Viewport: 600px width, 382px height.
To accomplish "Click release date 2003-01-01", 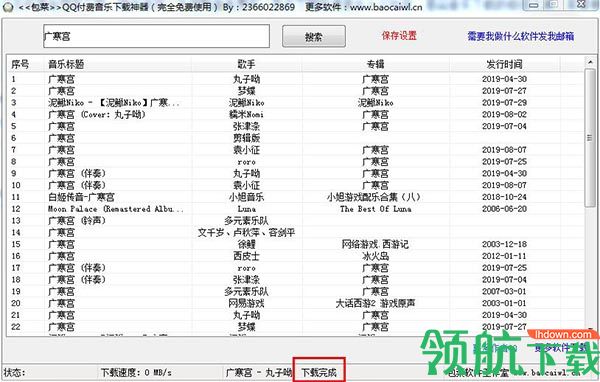I will coord(504,304).
